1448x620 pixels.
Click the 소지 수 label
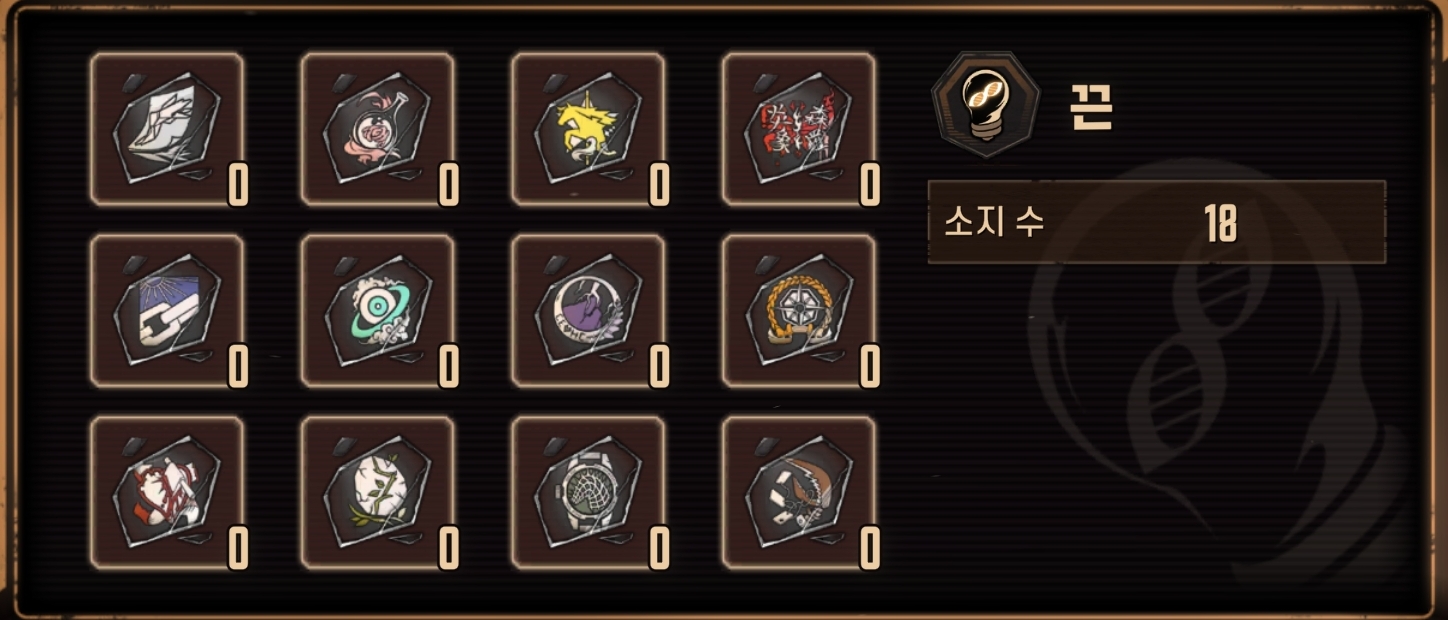click(x=994, y=222)
